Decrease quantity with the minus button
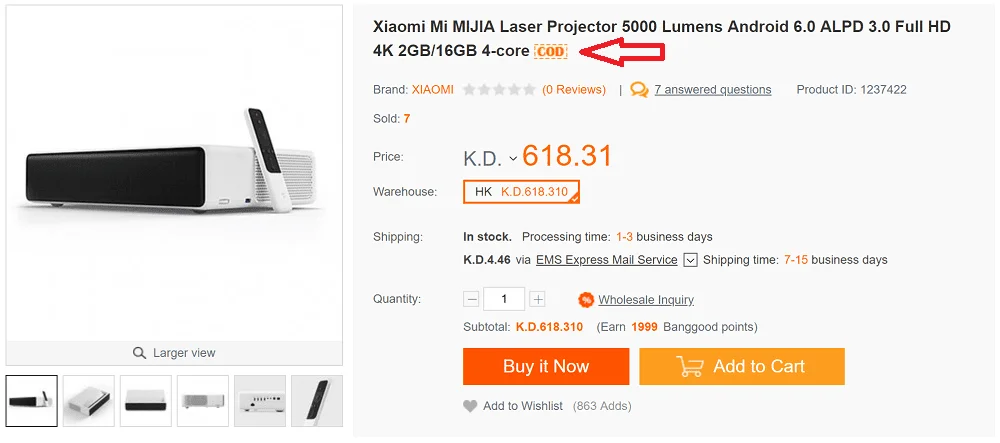 pos(471,299)
